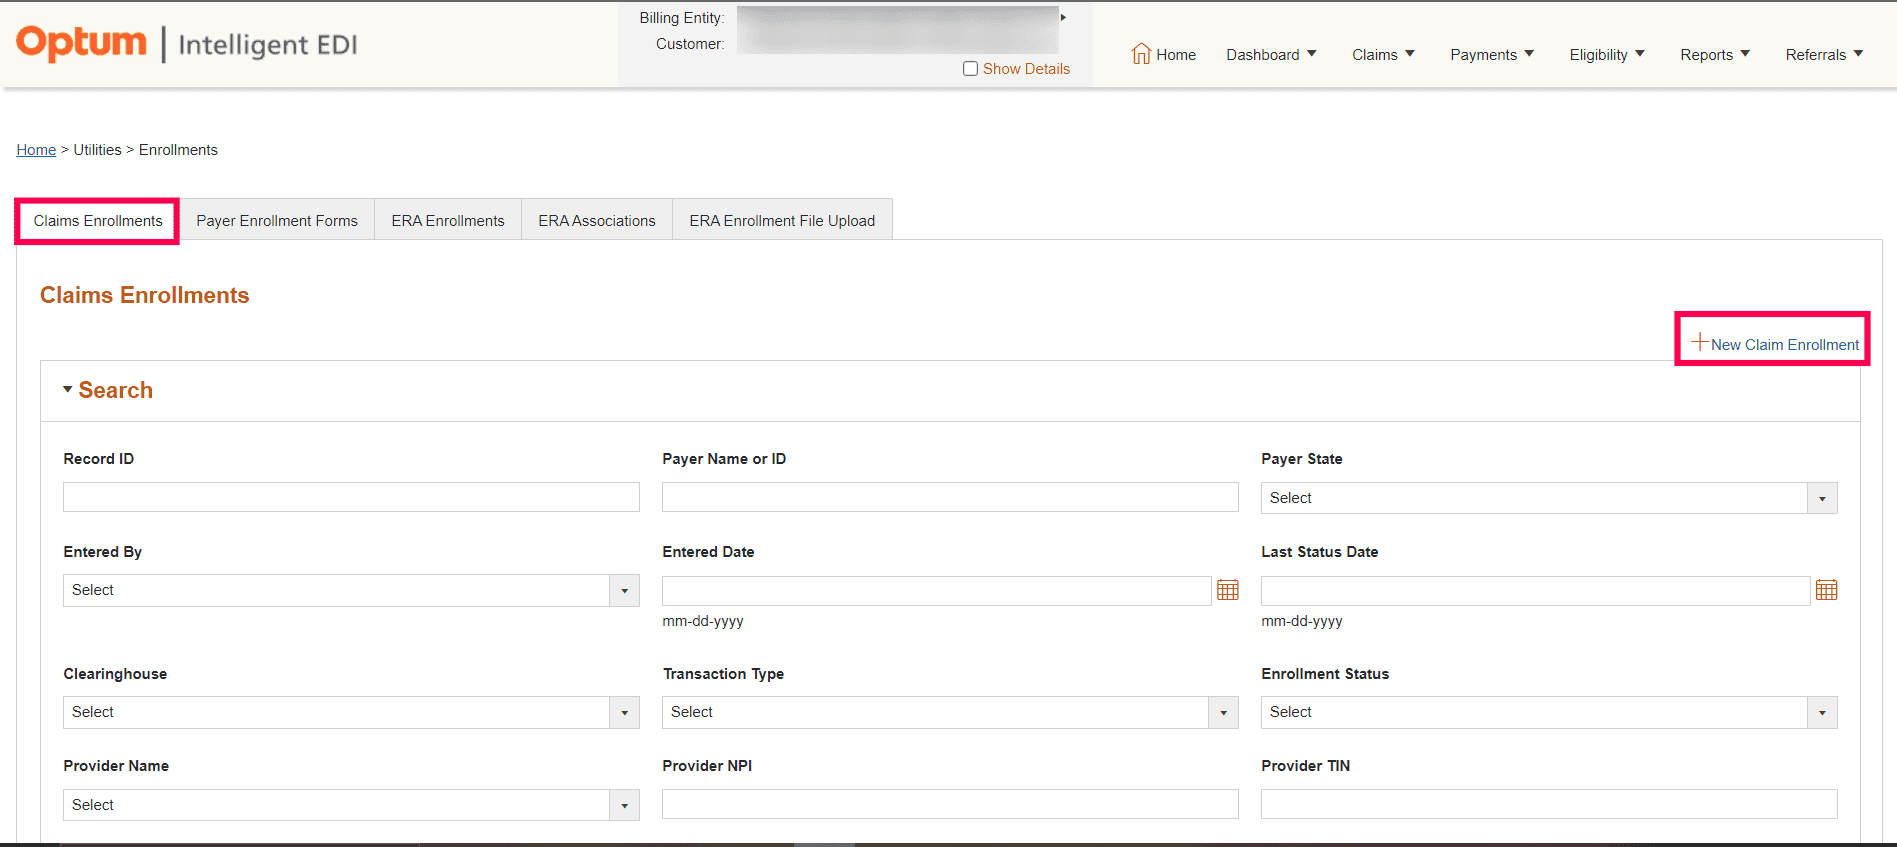Open the Claims menu in navigation
The width and height of the screenshot is (1897, 847).
pyautogui.click(x=1382, y=55)
